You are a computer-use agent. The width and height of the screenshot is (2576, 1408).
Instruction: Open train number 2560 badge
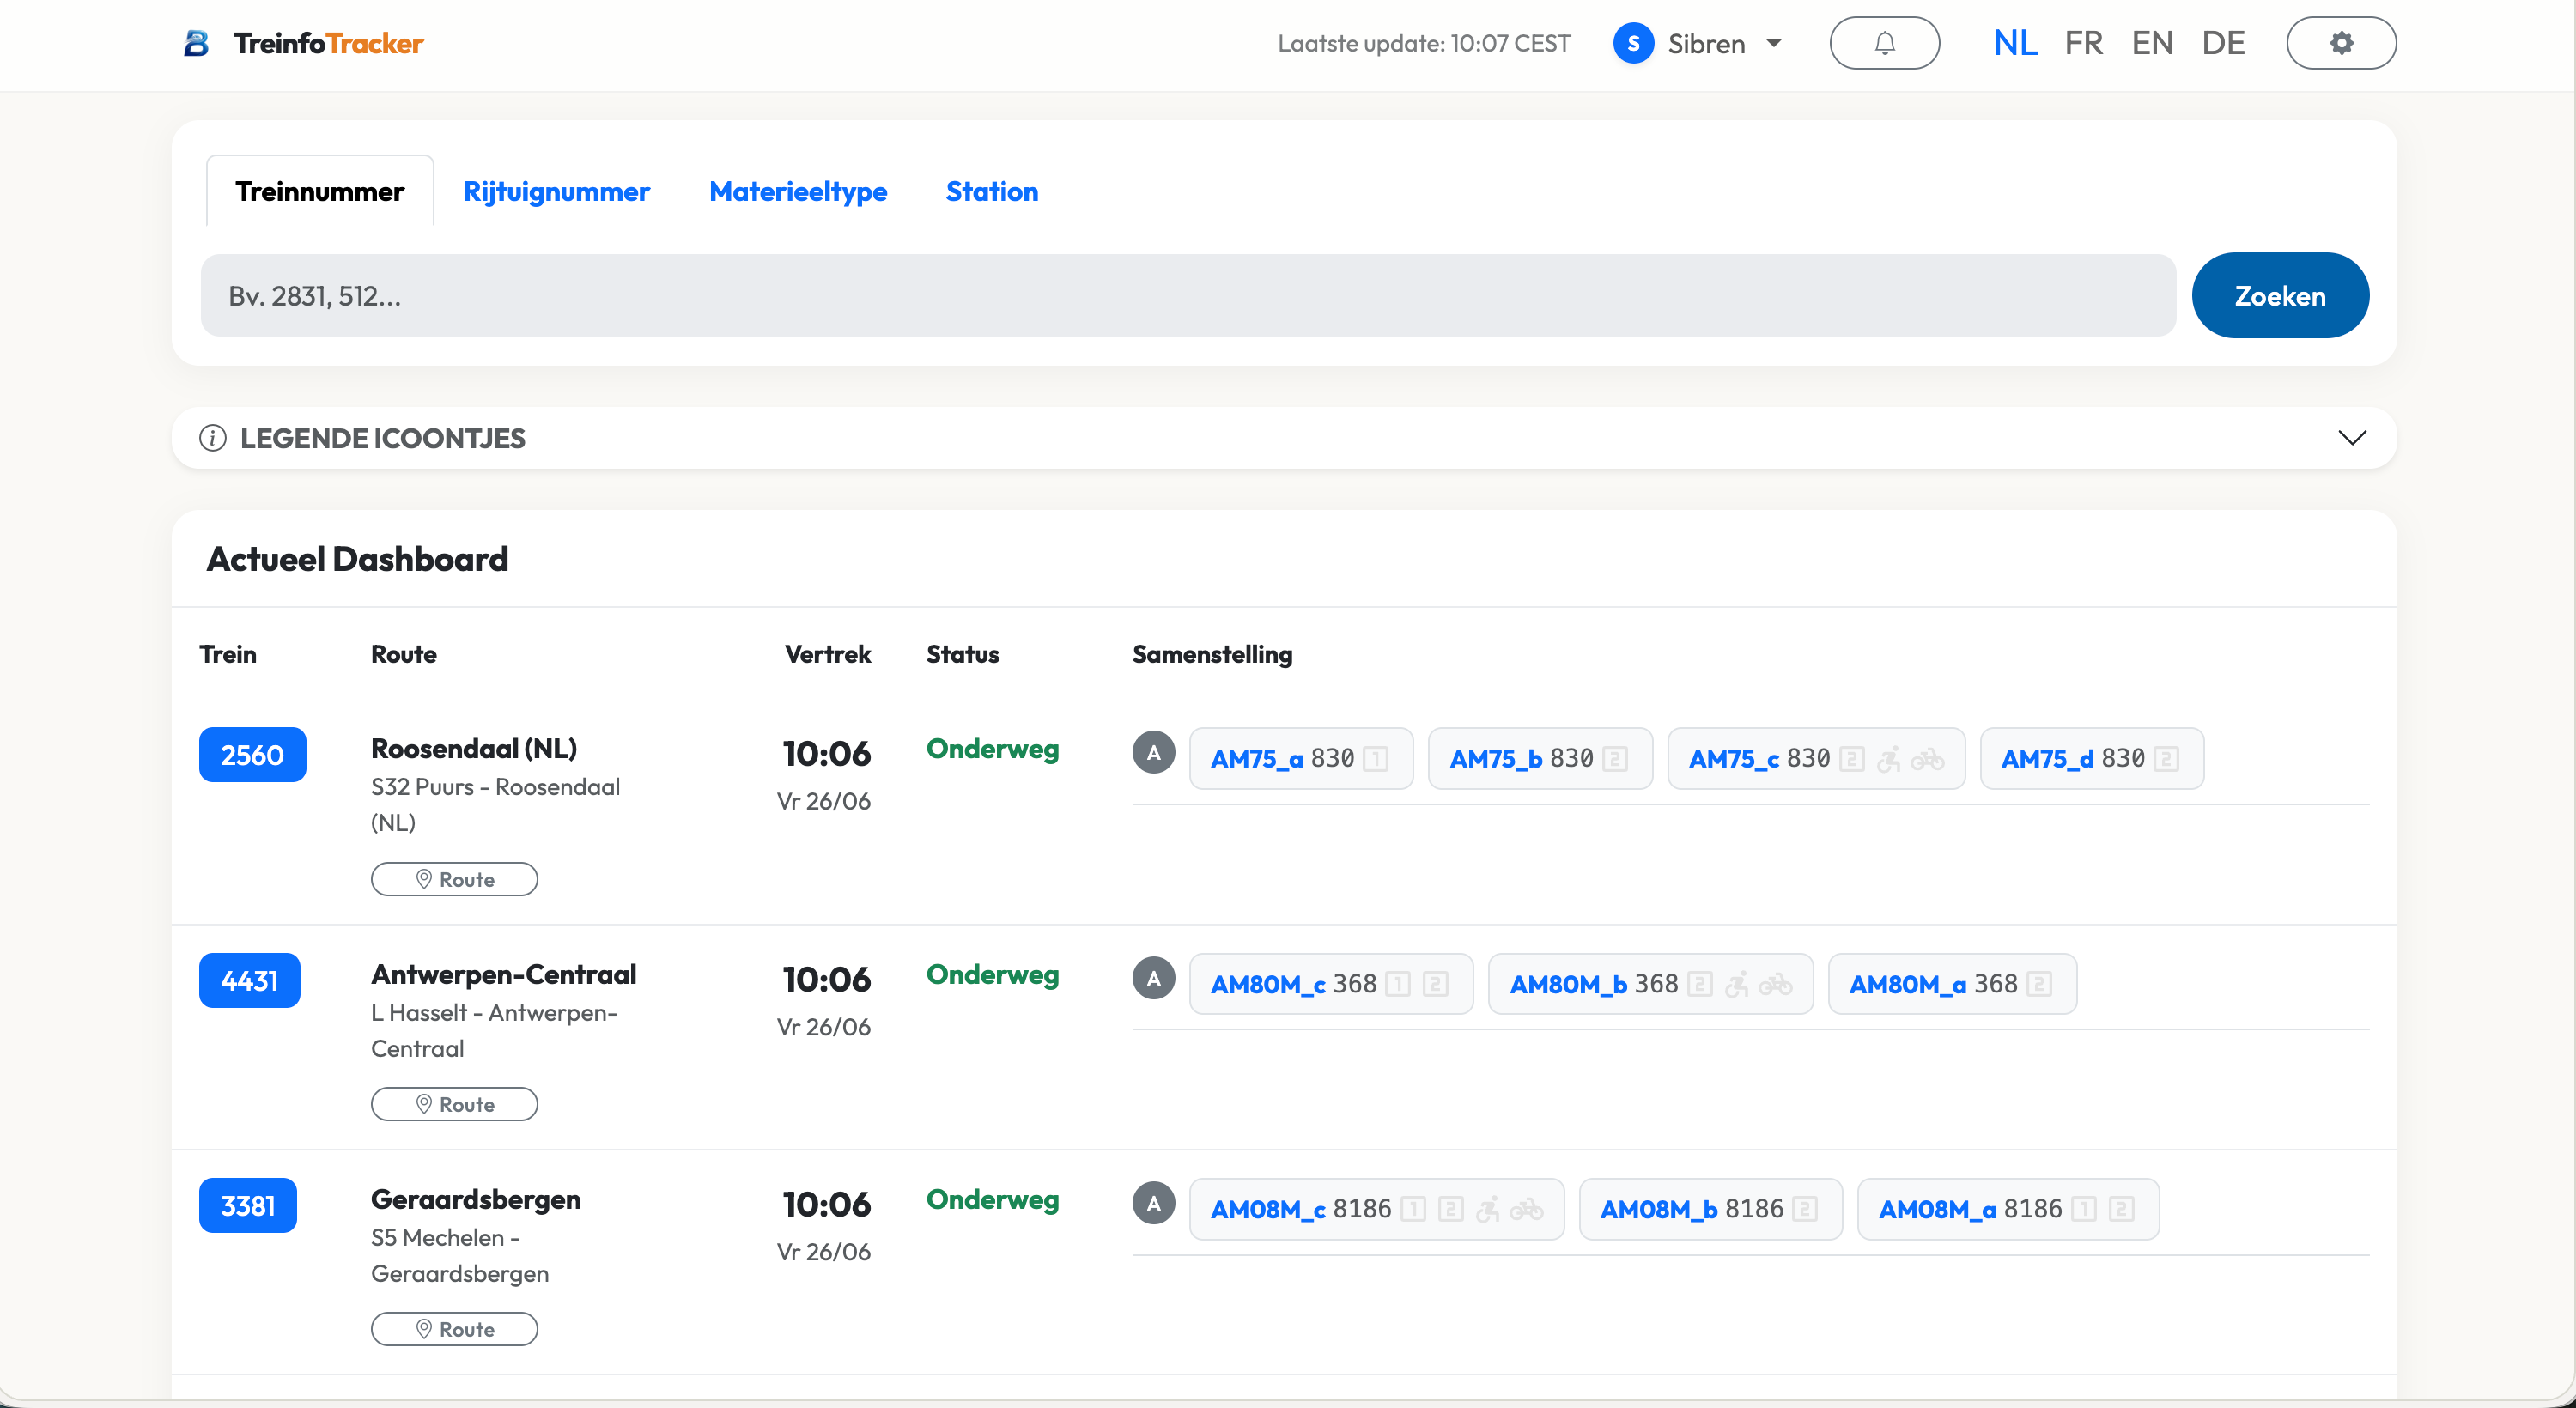click(252, 755)
